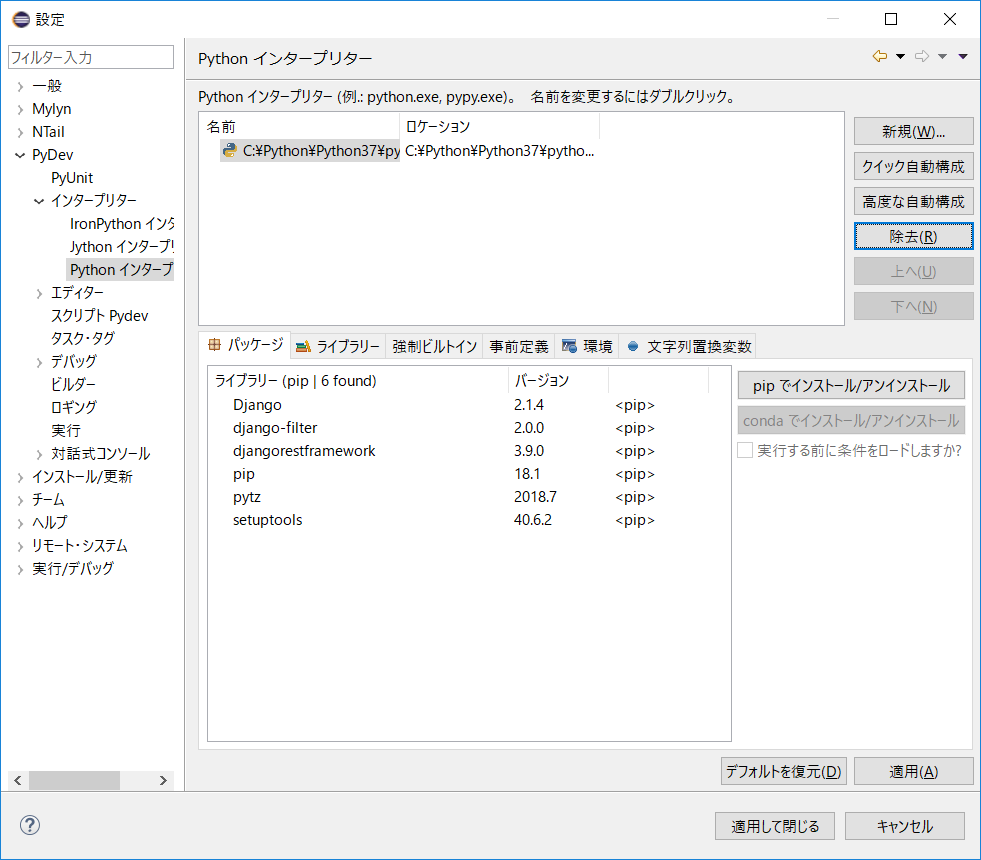Click the tree horizontal scrollbar thumb
981x860 pixels.
[x=74, y=780]
